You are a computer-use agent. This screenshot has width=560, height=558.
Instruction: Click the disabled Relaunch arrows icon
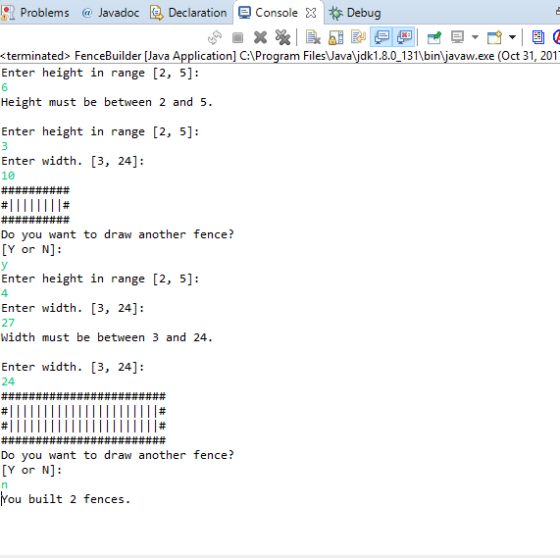[x=215, y=37]
